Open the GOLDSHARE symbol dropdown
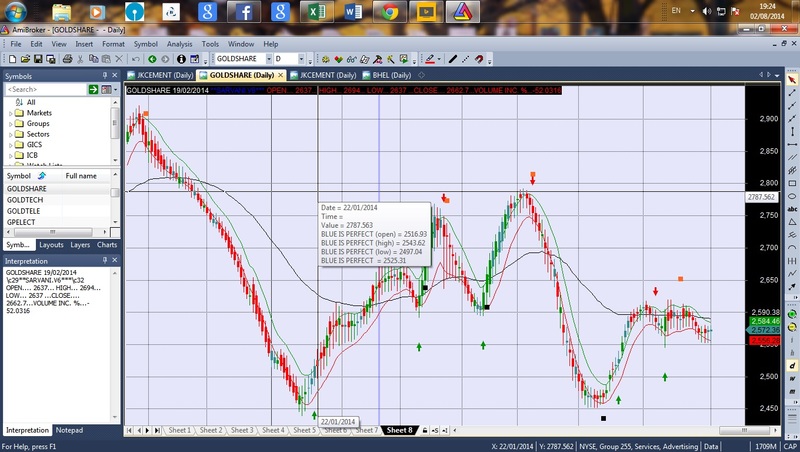 [x=269, y=59]
